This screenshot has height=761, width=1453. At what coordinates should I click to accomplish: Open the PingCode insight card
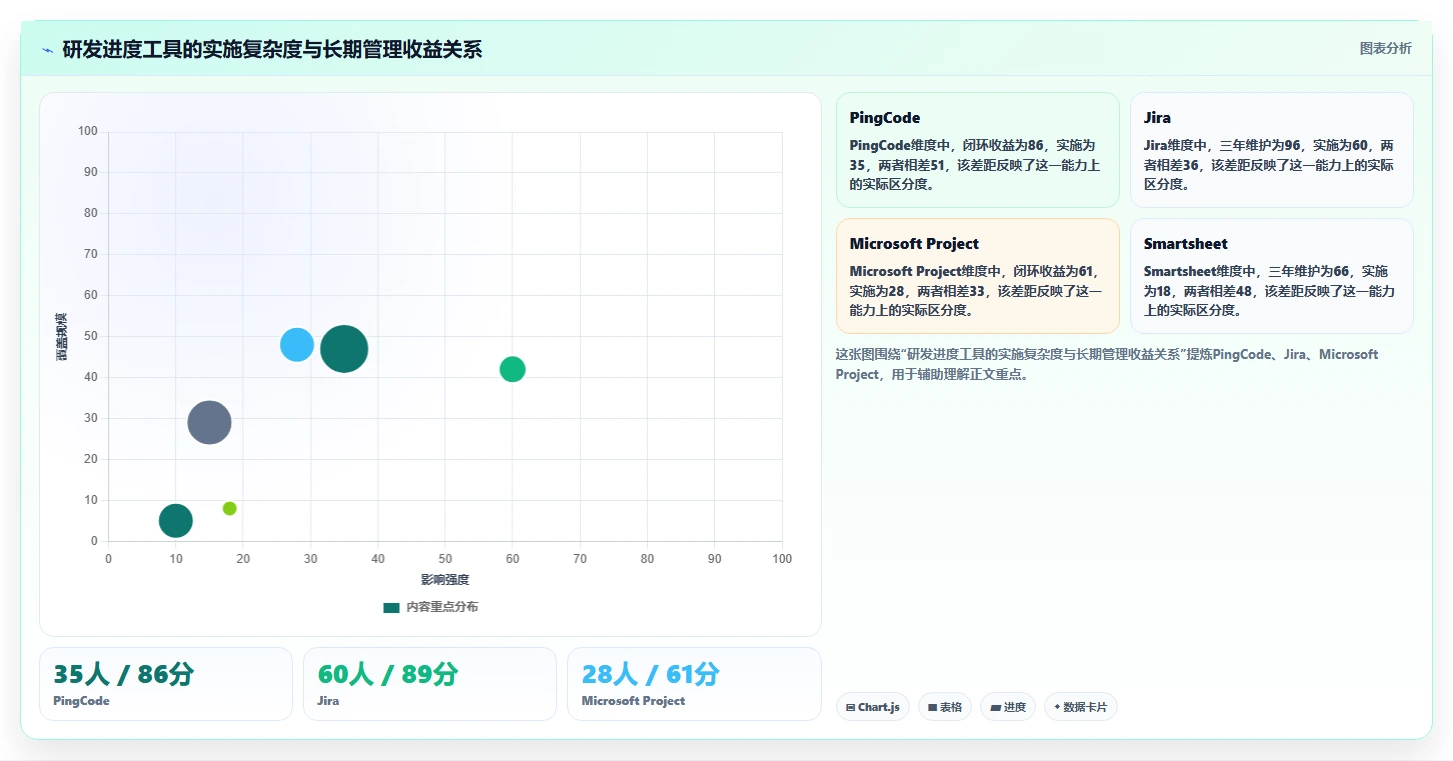pos(977,150)
